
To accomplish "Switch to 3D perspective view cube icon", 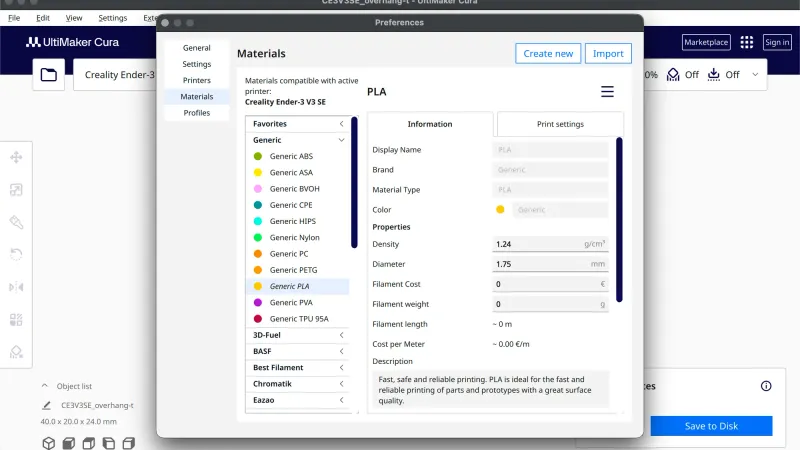I will click(48, 443).
